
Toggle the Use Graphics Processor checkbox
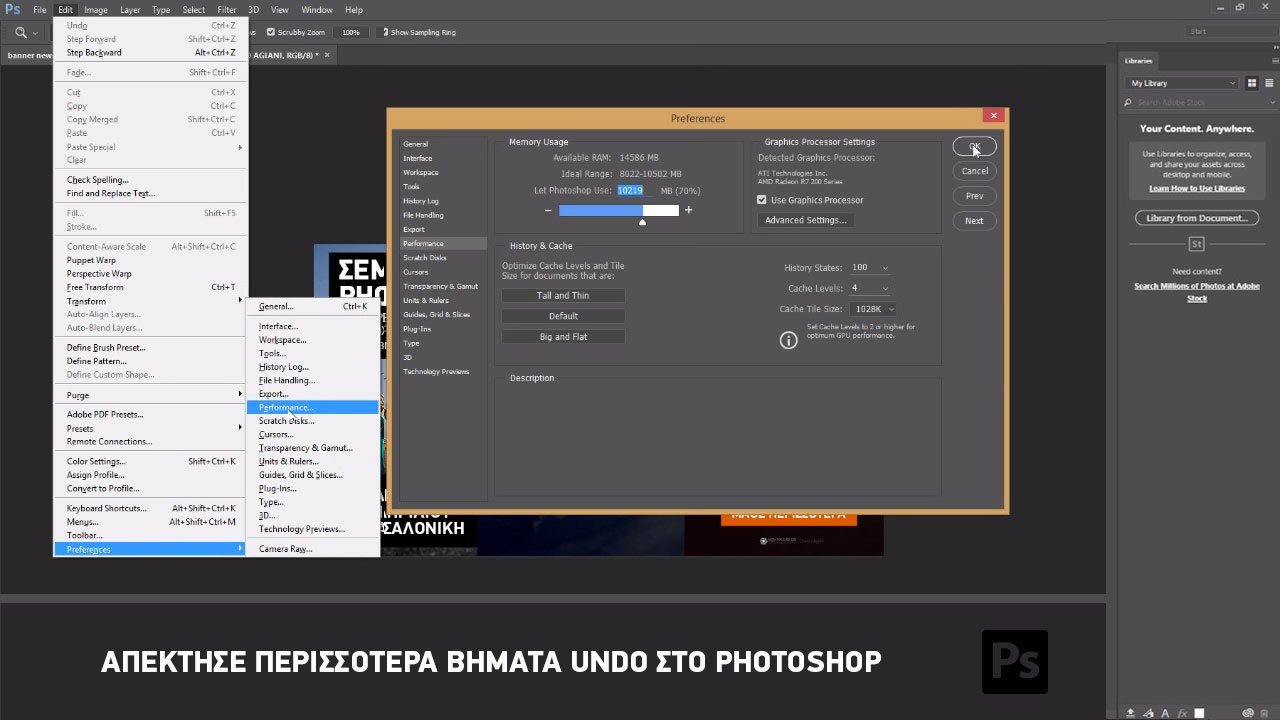click(x=762, y=200)
